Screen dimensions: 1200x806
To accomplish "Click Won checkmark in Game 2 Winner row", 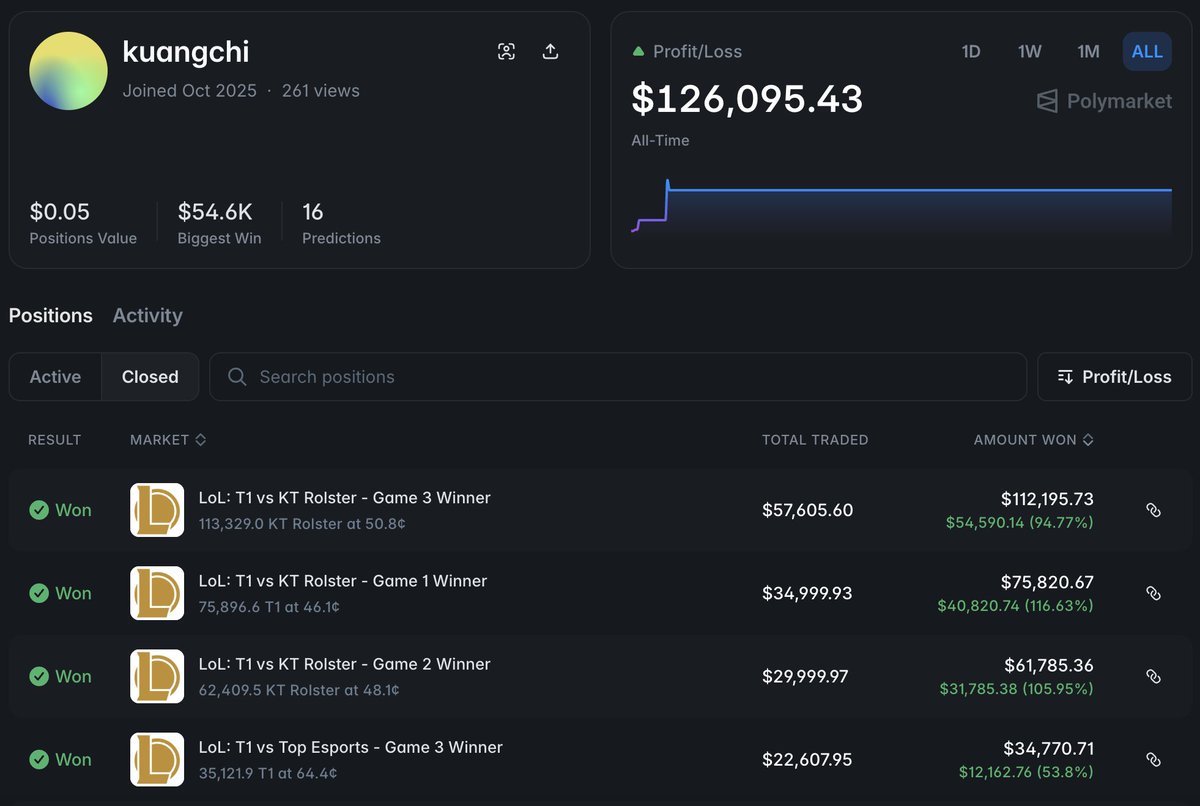I will point(39,676).
